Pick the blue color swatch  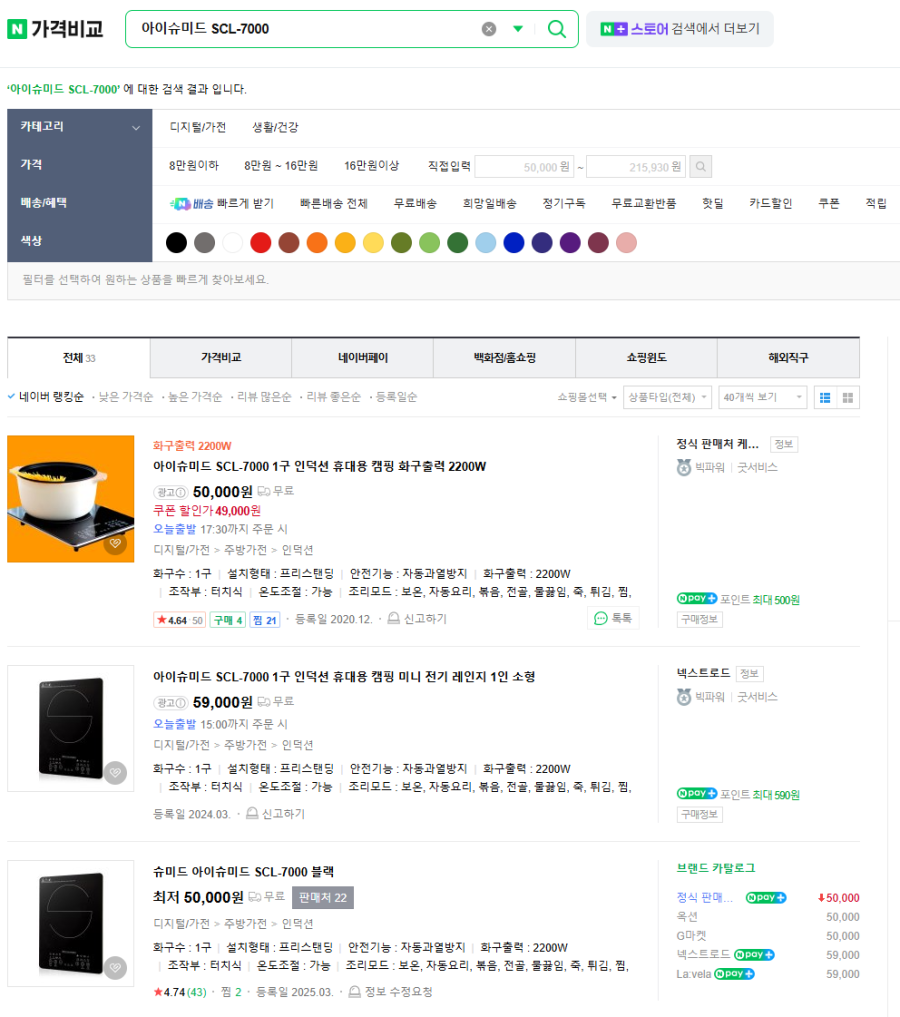(514, 243)
